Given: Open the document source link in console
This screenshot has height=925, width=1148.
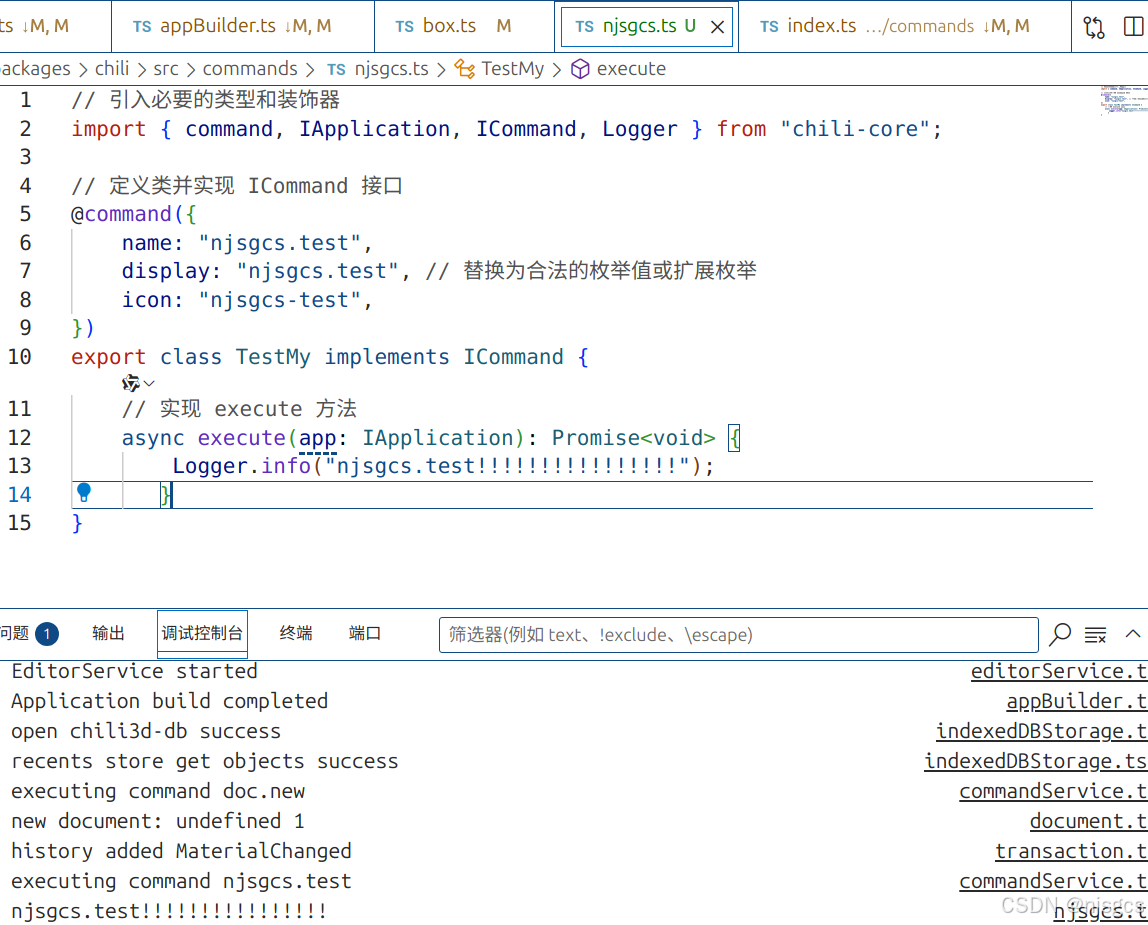Looking at the screenshot, I should 1088,822.
